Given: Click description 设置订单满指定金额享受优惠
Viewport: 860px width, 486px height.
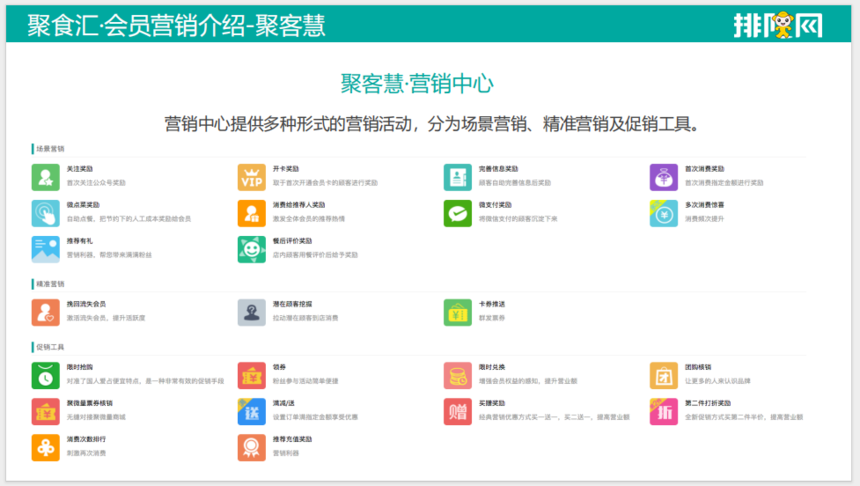Looking at the screenshot, I should pyautogui.click(x=315, y=417).
